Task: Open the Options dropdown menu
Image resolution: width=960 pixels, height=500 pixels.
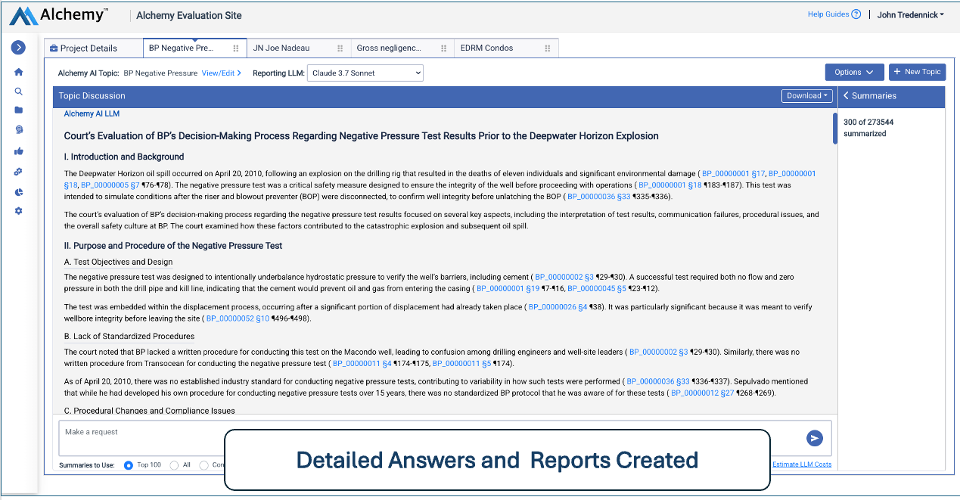Action: point(854,72)
